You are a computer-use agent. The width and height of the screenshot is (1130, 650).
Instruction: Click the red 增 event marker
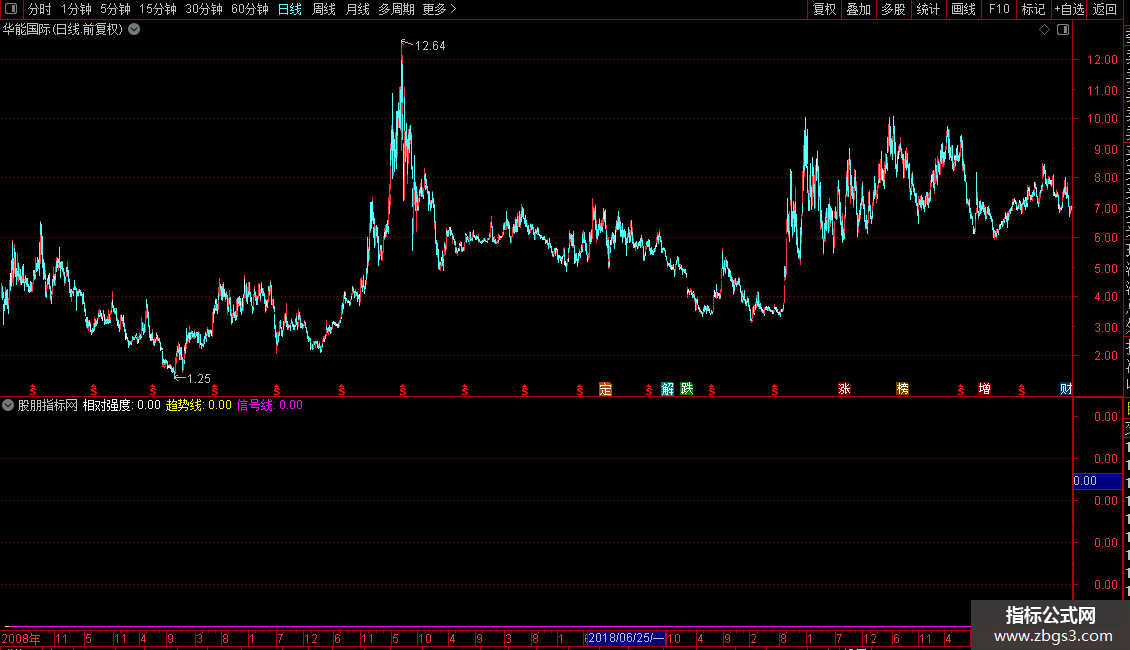(x=984, y=389)
